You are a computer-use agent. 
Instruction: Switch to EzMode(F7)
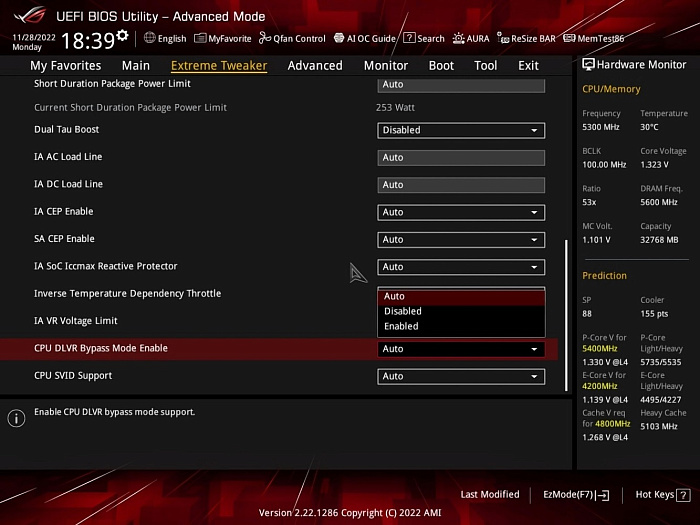click(x=576, y=495)
